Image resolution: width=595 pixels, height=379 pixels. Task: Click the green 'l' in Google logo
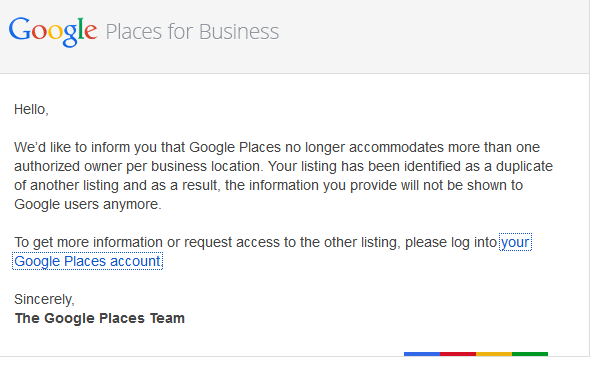pyautogui.click(x=80, y=28)
